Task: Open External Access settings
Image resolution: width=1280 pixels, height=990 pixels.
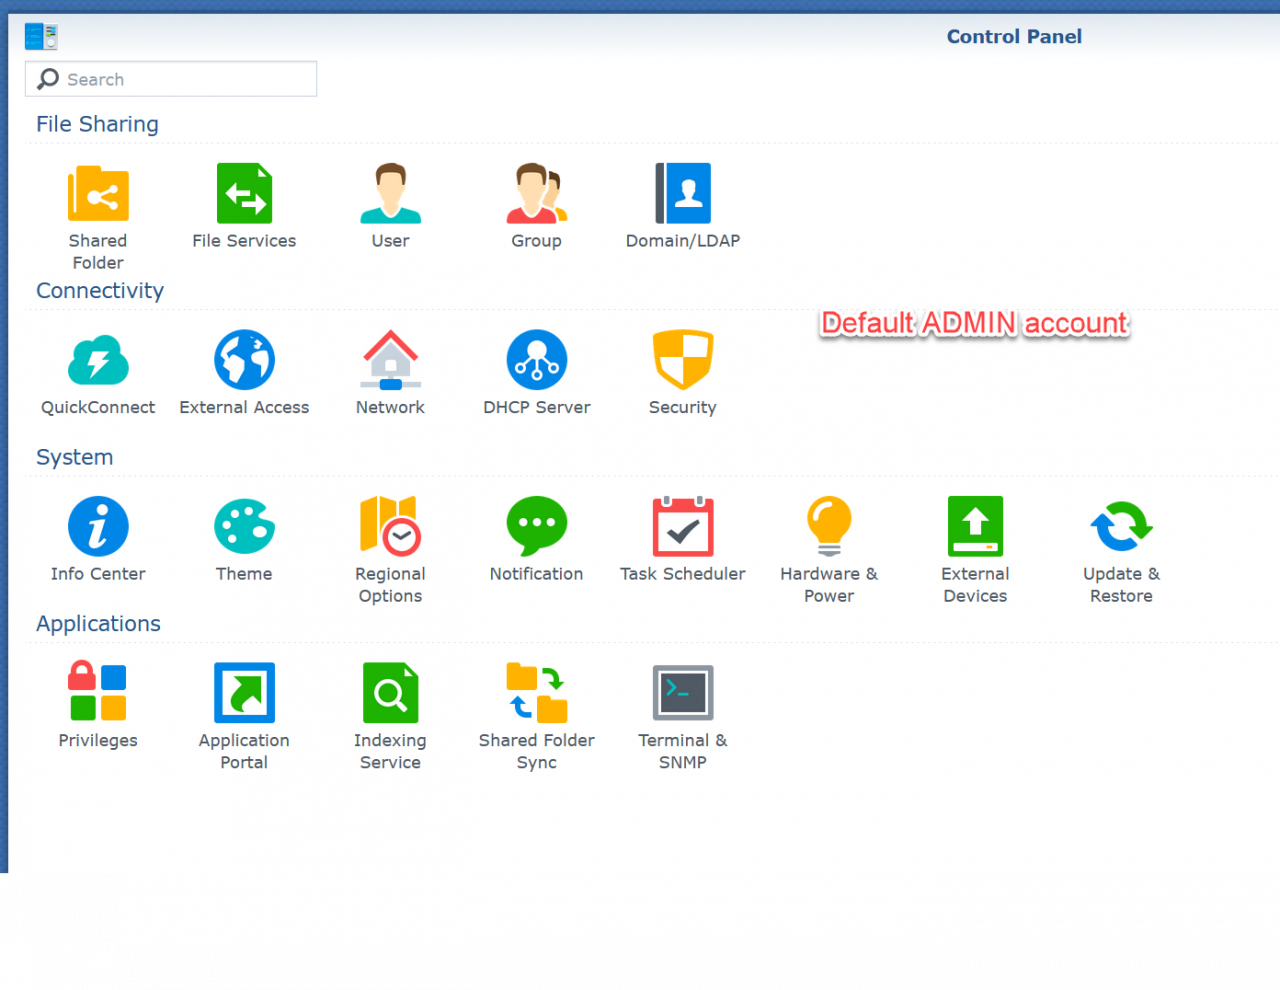Action: pos(244,361)
